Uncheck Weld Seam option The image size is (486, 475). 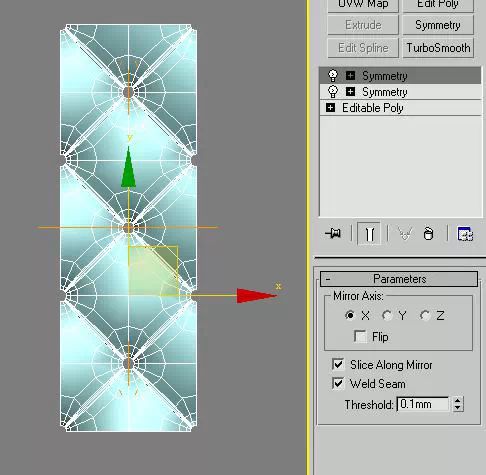point(338,383)
